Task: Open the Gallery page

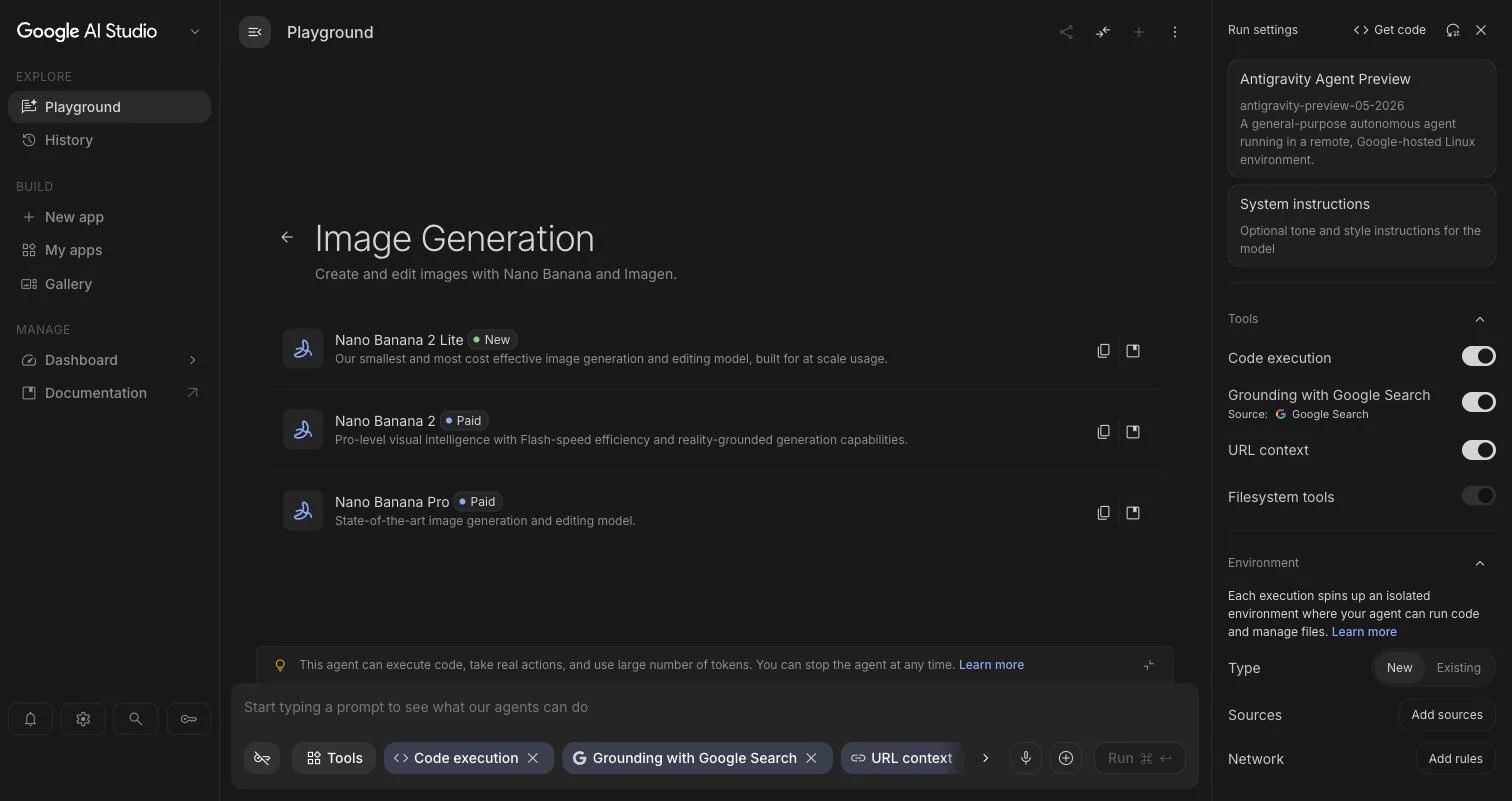Action: pyautogui.click(x=110, y=284)
